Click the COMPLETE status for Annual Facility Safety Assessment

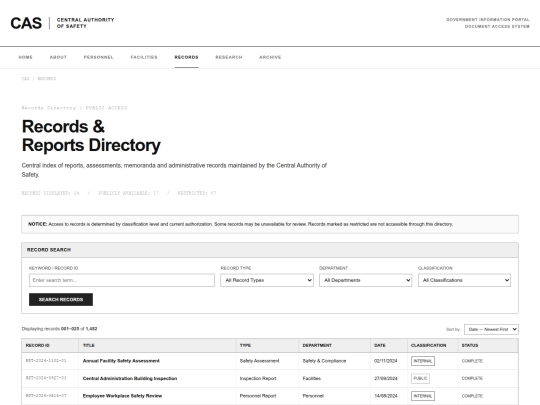(x=472, y=361)
